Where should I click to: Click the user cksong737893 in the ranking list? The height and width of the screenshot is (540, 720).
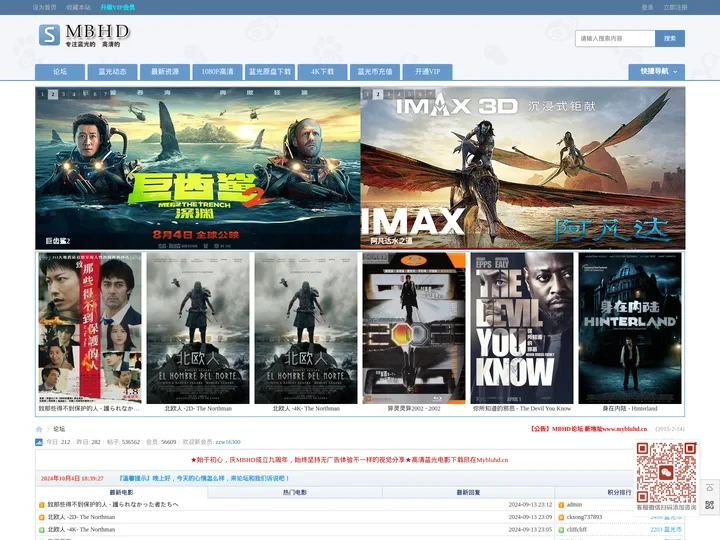[584, 517]
